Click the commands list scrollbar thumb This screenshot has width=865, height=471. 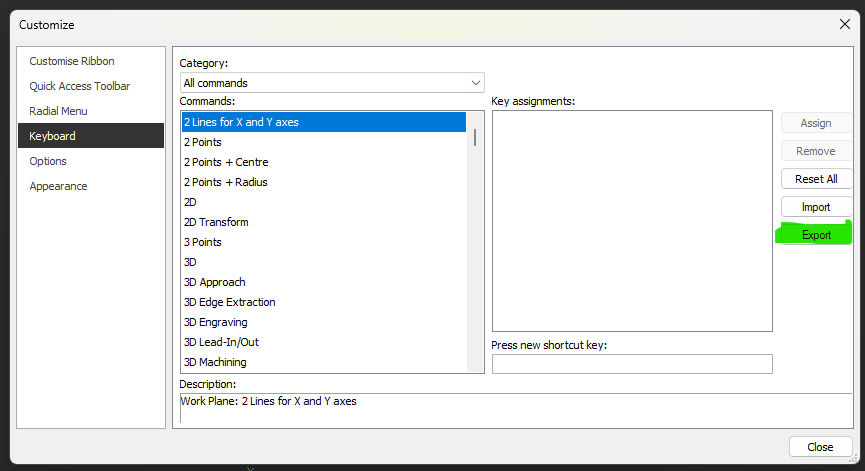[475, 138]
